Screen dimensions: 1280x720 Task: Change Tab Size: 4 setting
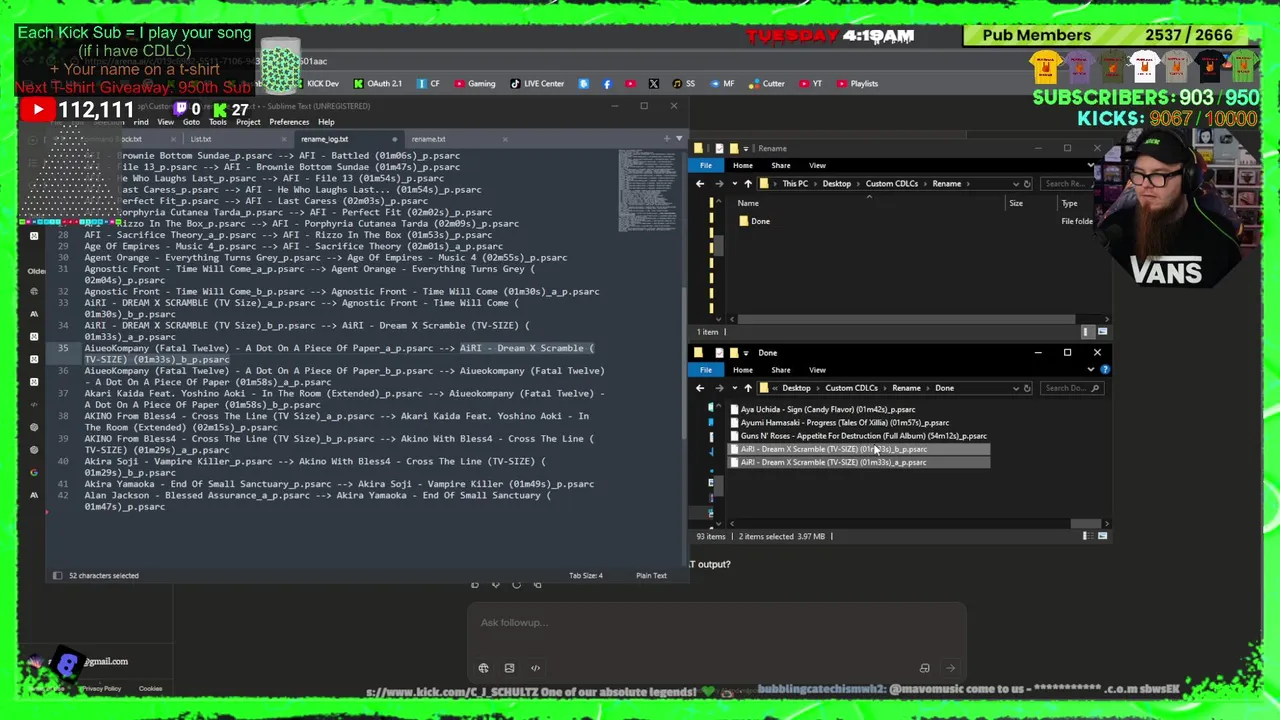coord(586,576)
